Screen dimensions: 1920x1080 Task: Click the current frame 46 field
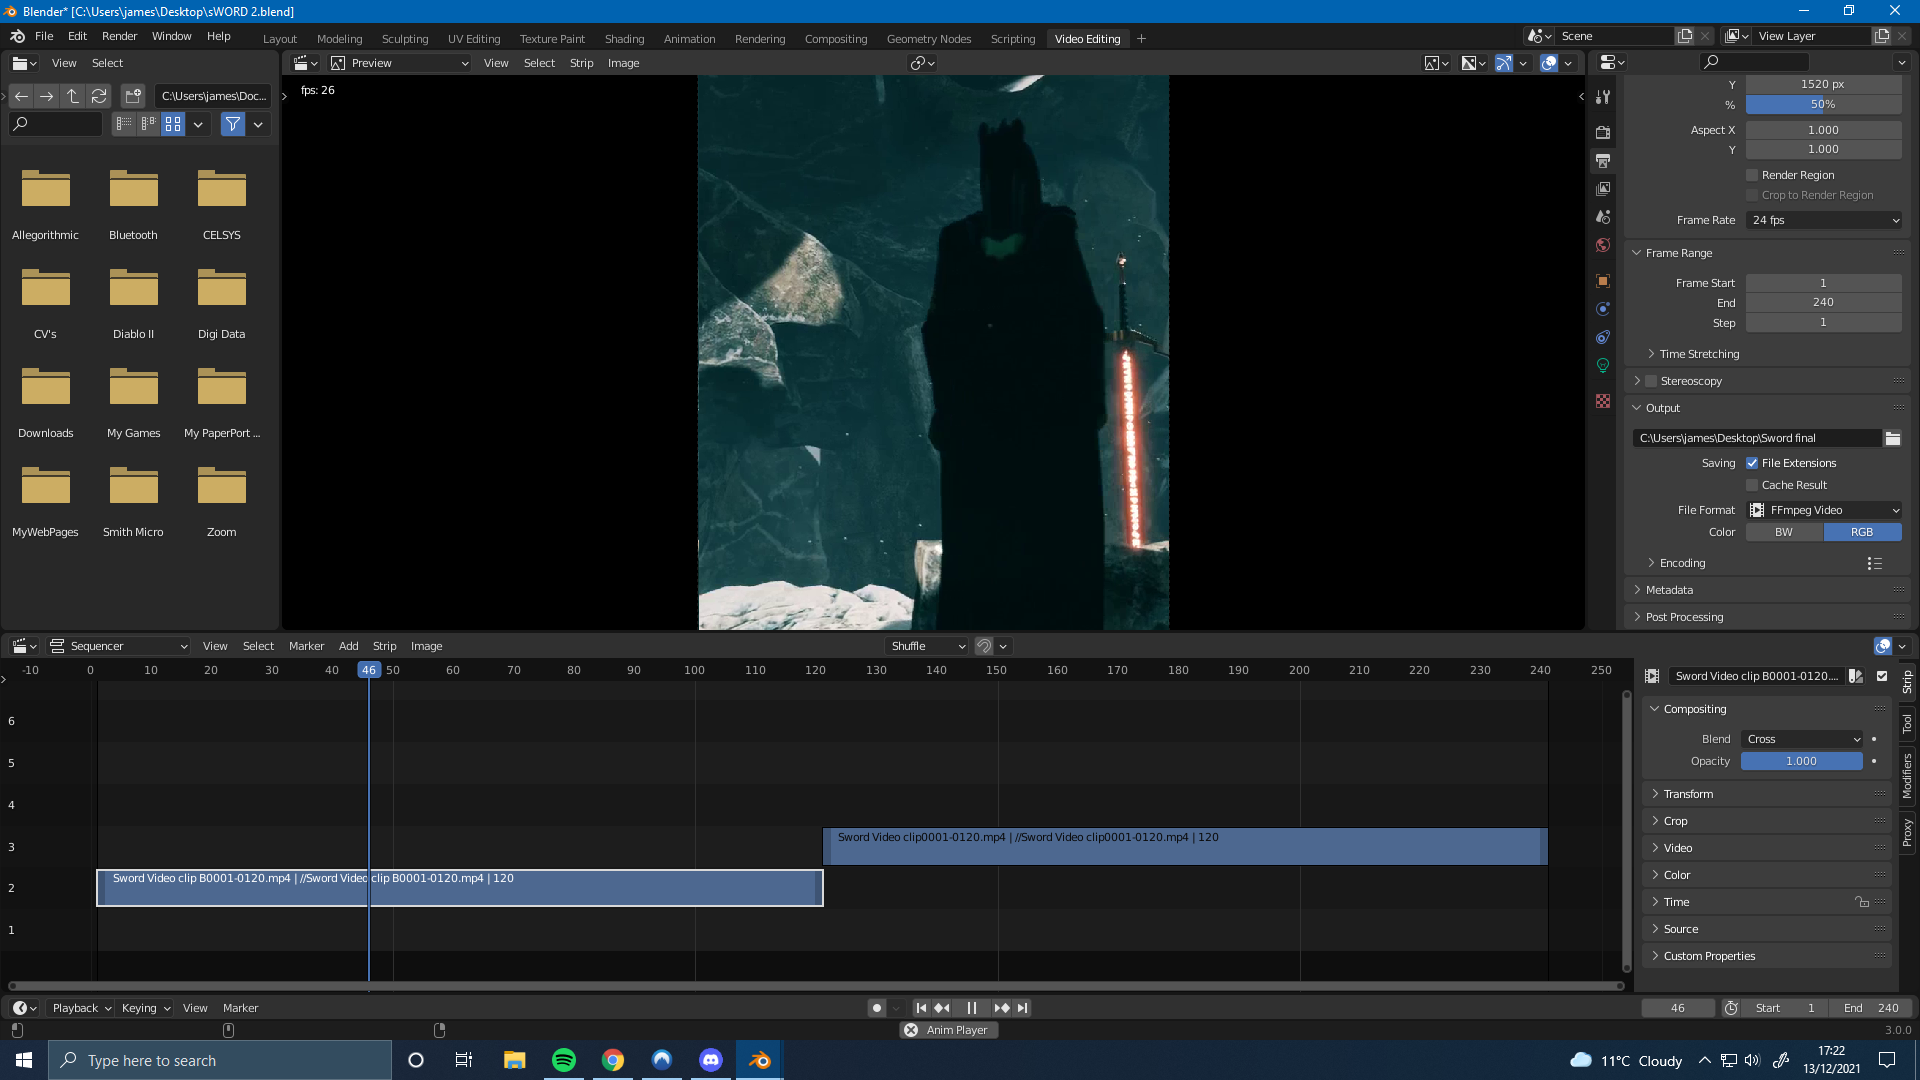coord(1678,1008)
